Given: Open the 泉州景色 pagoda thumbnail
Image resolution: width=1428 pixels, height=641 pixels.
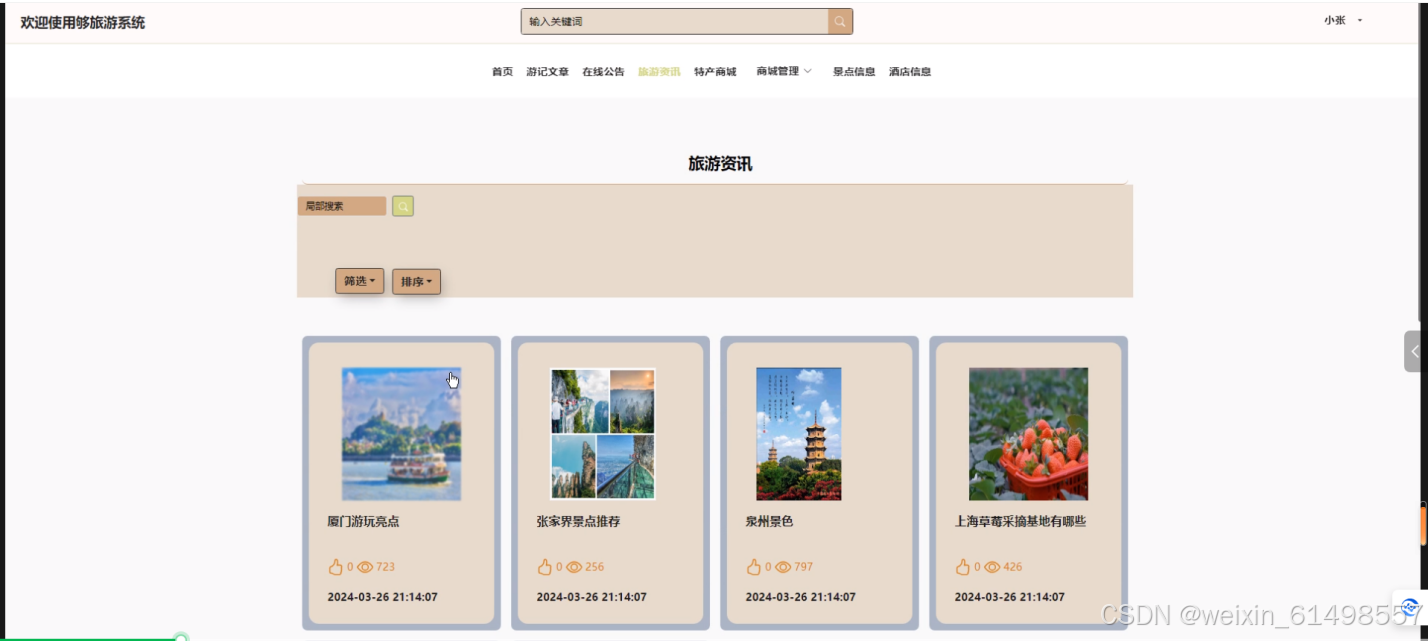Looking at the screenshot, I should (799, 434).
